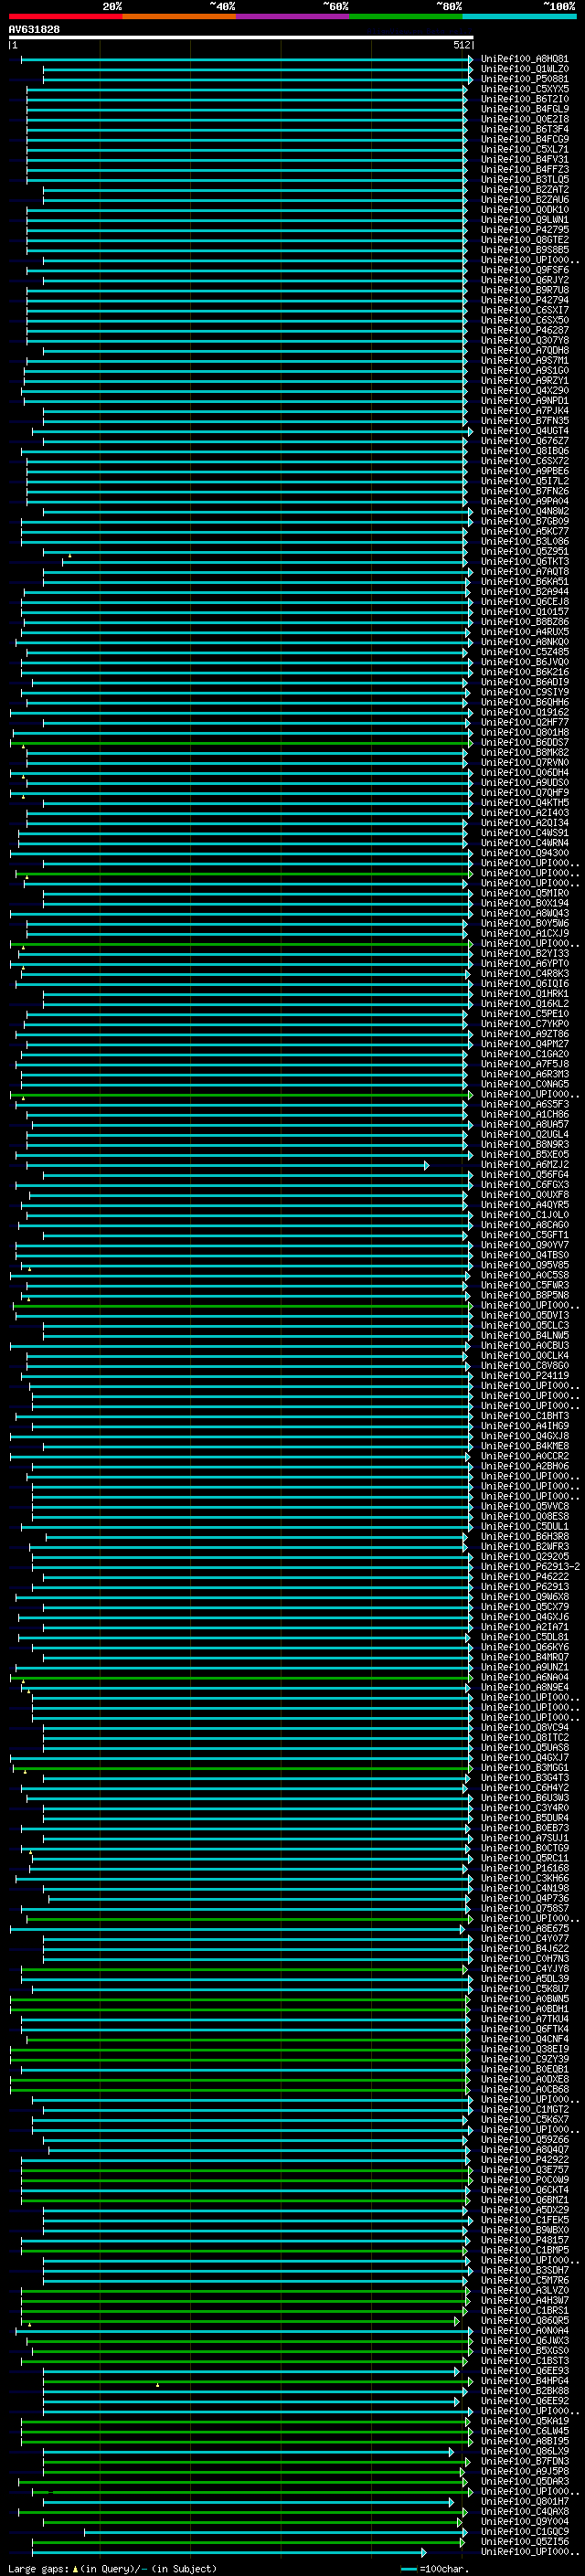Viewport: 585px width, 2576px height.
Task: Select the UniRef100_C9ZY39 label
Action: pyautogui.click(x=524, y=2058)
